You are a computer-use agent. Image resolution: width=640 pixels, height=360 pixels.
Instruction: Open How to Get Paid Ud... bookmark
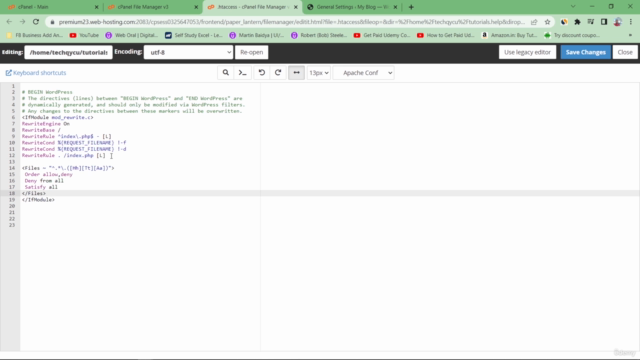click(446, 35)
